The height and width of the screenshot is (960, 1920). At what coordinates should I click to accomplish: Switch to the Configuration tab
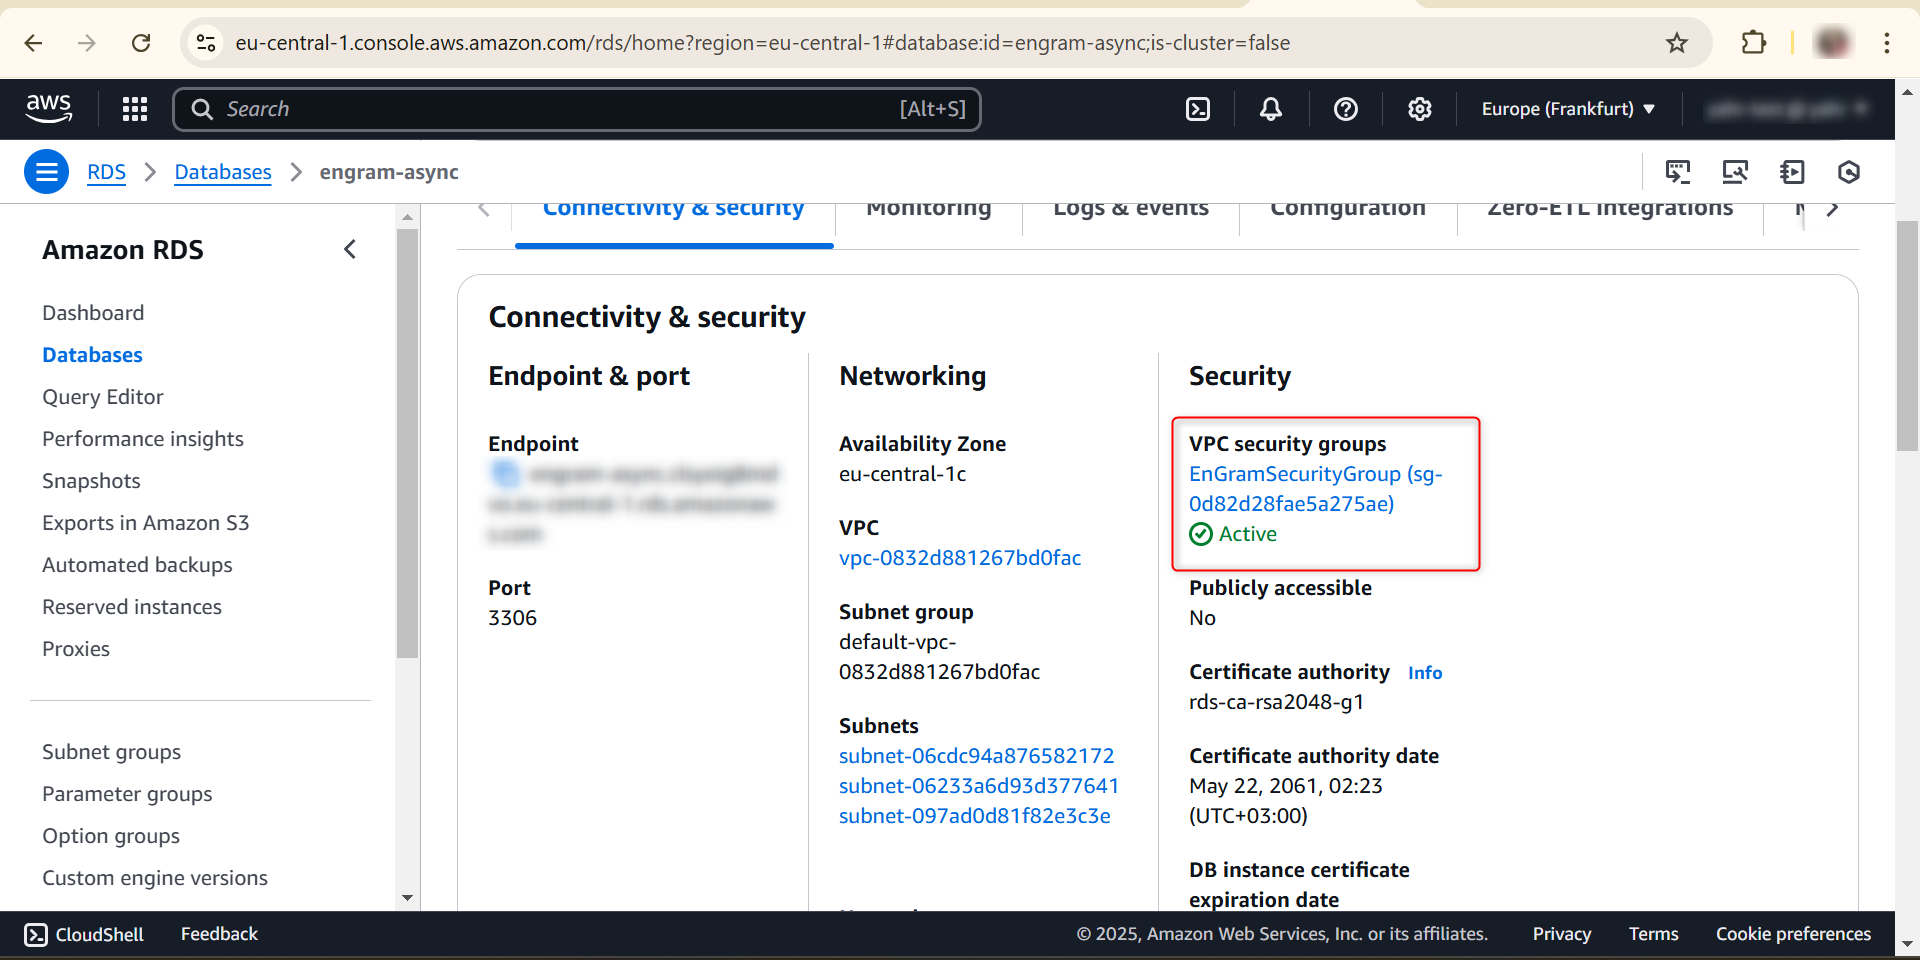point(1347,210)
